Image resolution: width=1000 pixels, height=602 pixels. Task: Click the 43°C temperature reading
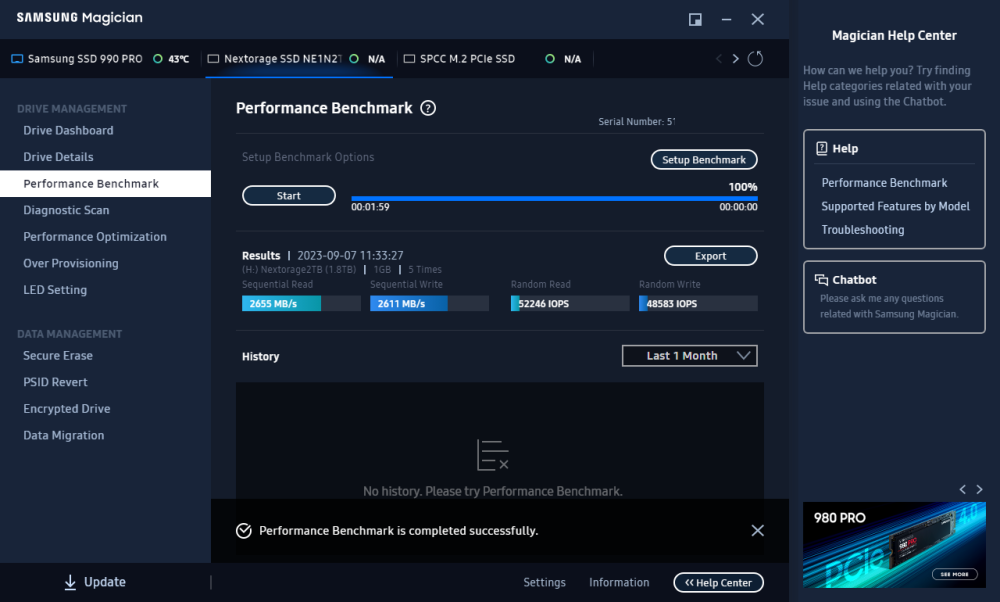coord(179,59)
